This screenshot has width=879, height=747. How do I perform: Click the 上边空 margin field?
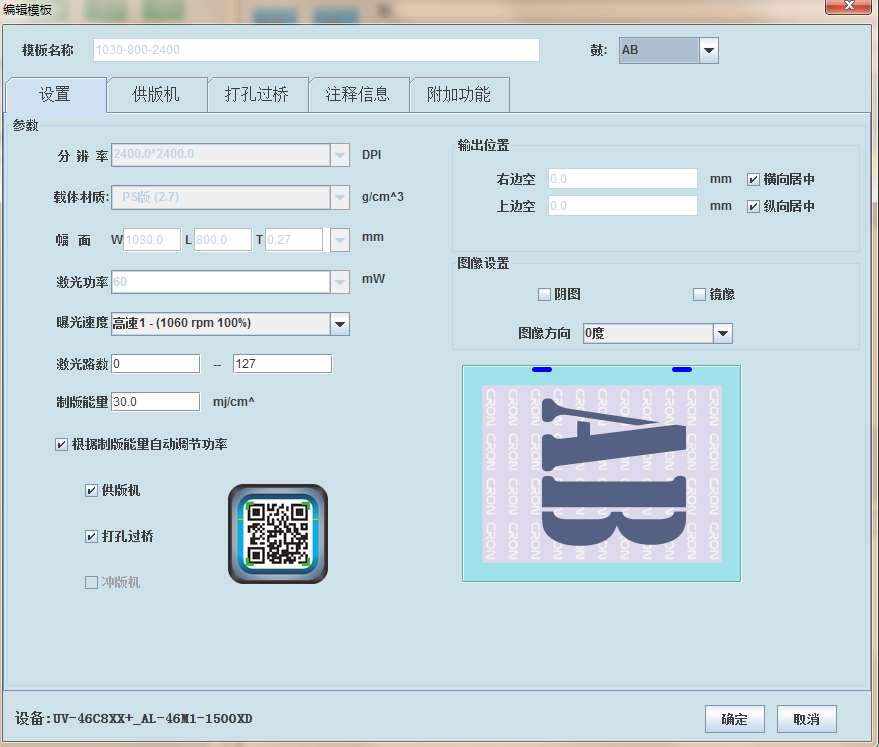click(622, 206)
